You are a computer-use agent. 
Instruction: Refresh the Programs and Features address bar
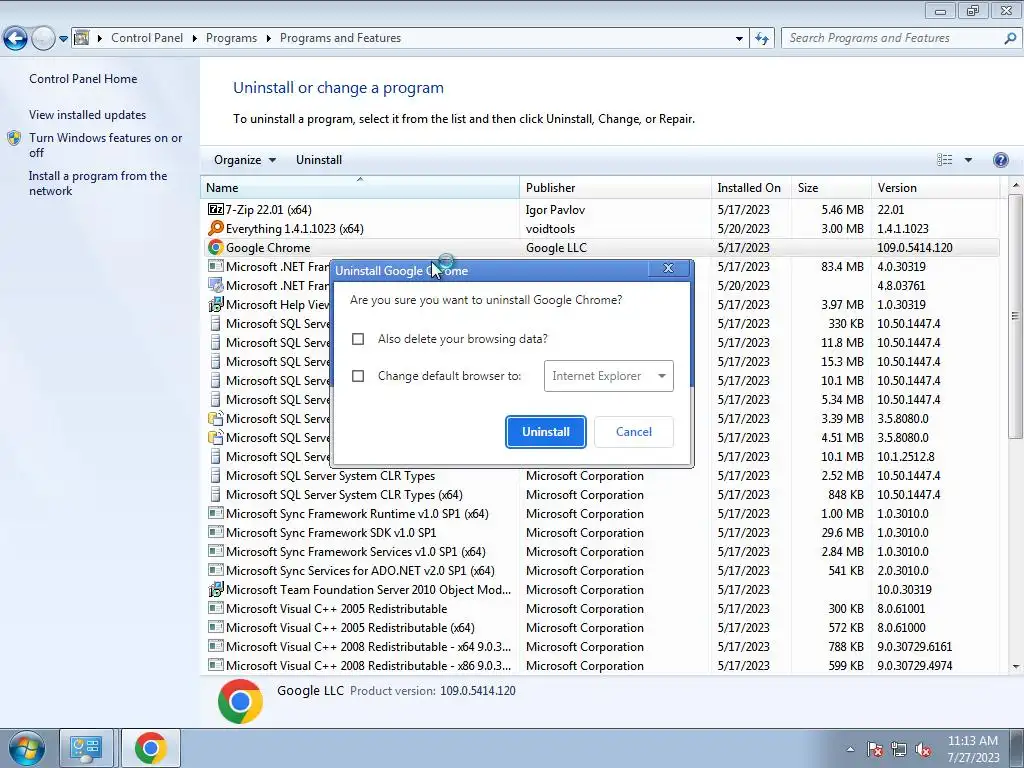pos(762,39)
